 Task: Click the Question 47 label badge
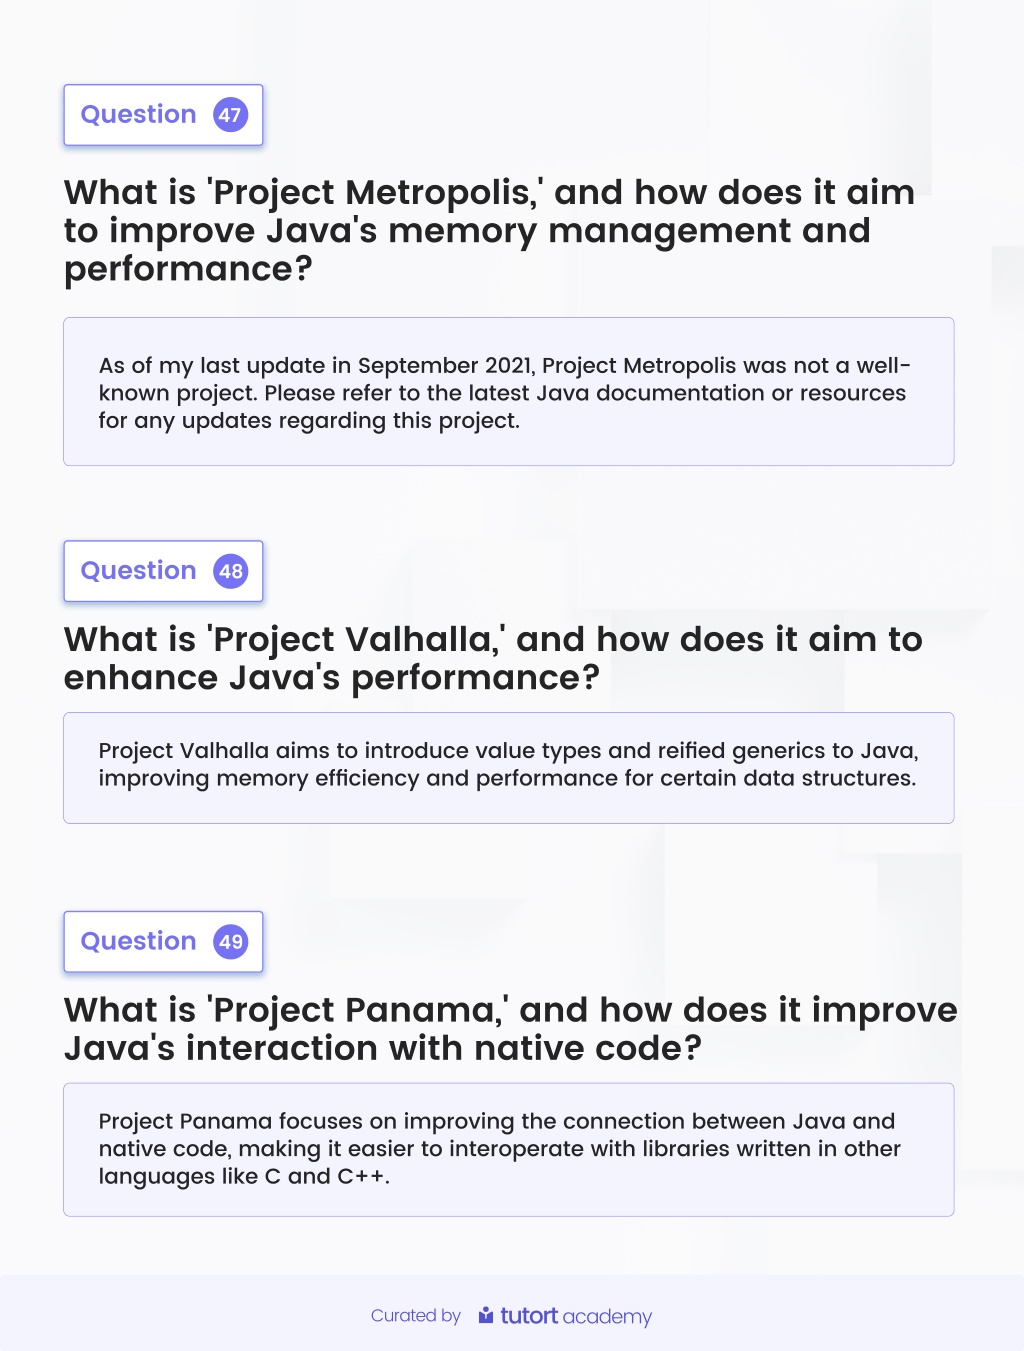coord(163,115)
